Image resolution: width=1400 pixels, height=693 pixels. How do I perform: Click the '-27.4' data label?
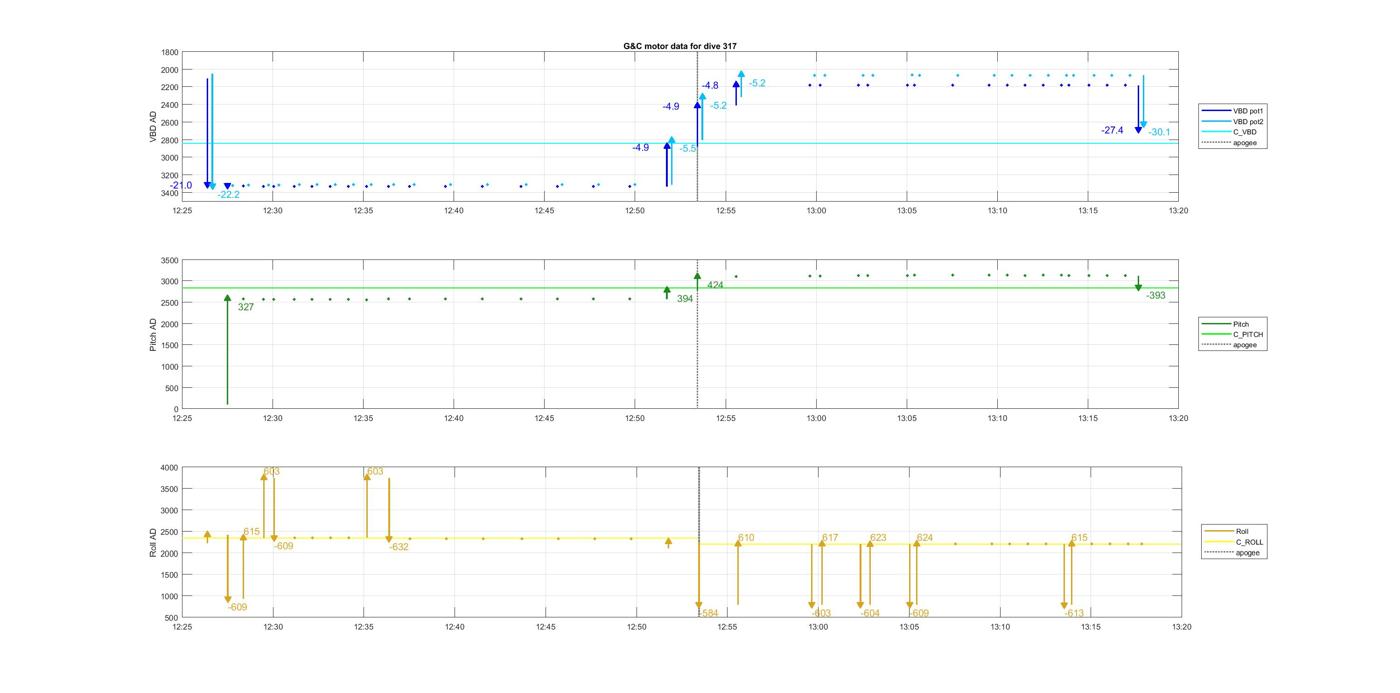[x=1112, y=130]
